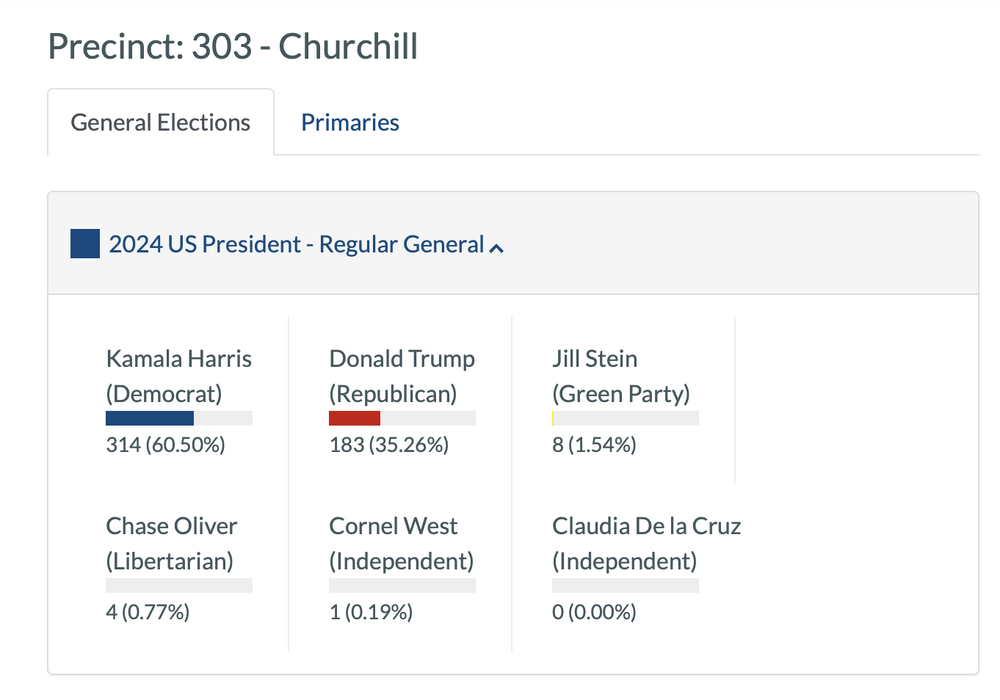Click Claudia De la Cruz vote bar

625,585
